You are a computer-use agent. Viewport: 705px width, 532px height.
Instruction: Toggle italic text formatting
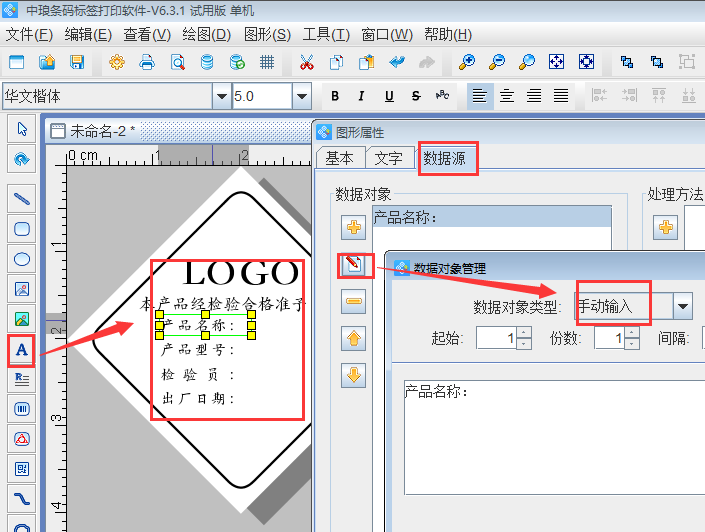(x=362, y=97)
